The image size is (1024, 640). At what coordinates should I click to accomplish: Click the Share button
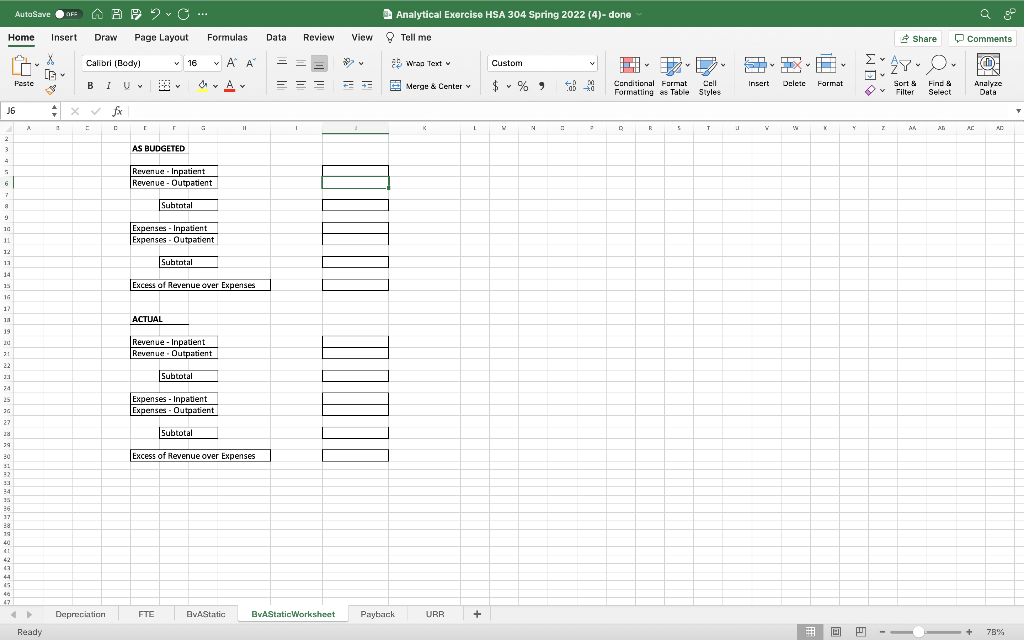point(917,37)
